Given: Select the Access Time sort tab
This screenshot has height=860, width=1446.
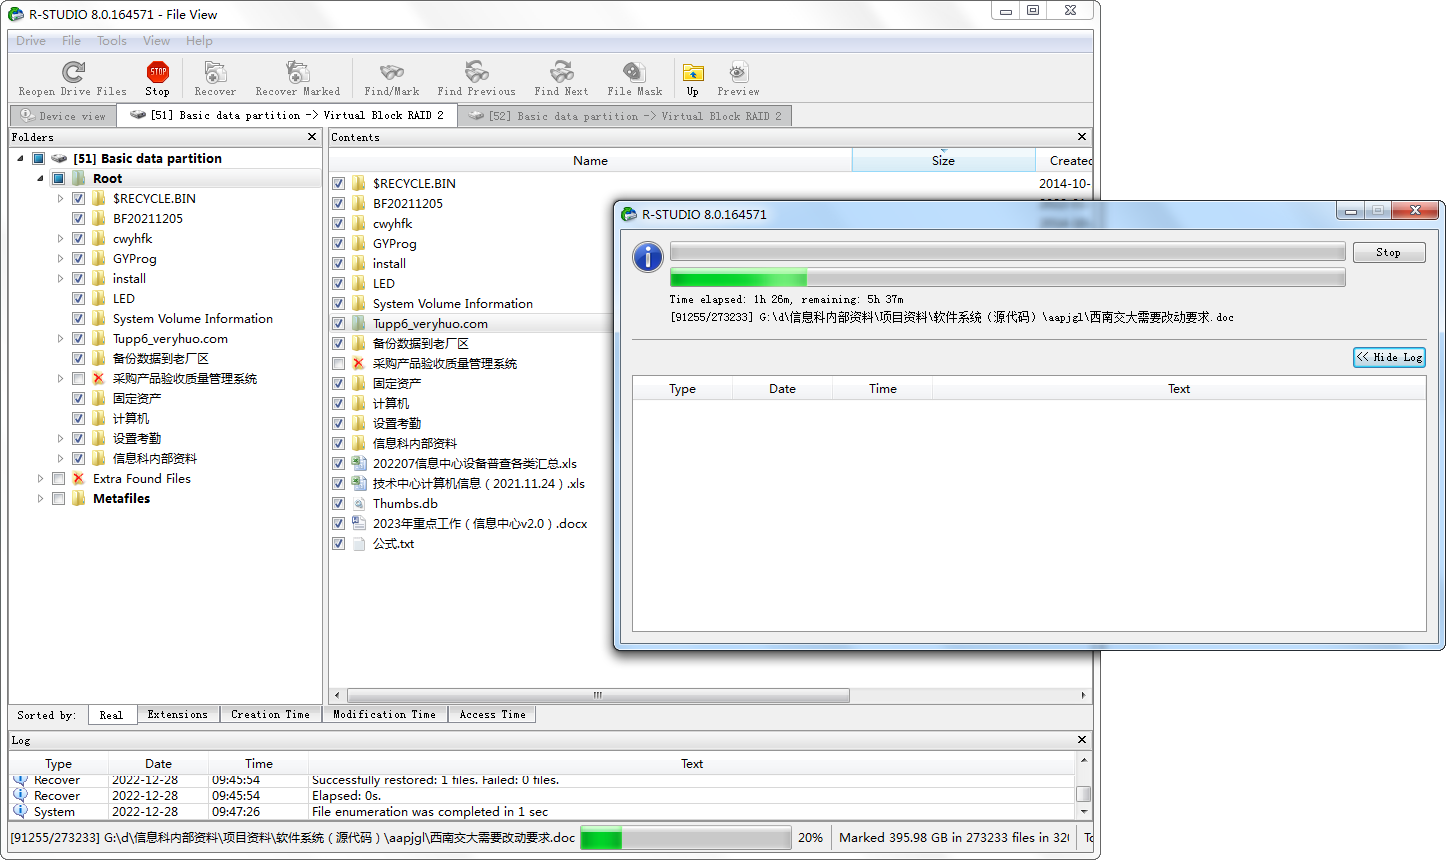Looking at the screenshot, I should (493, 715).
